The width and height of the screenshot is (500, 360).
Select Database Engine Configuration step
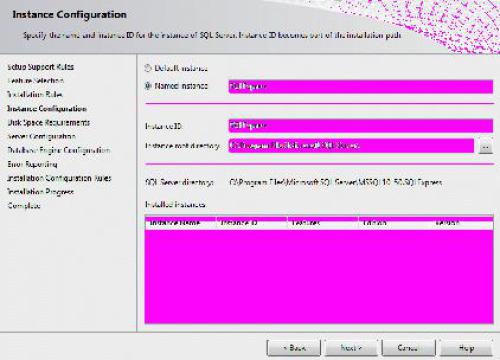pos(59,150)
